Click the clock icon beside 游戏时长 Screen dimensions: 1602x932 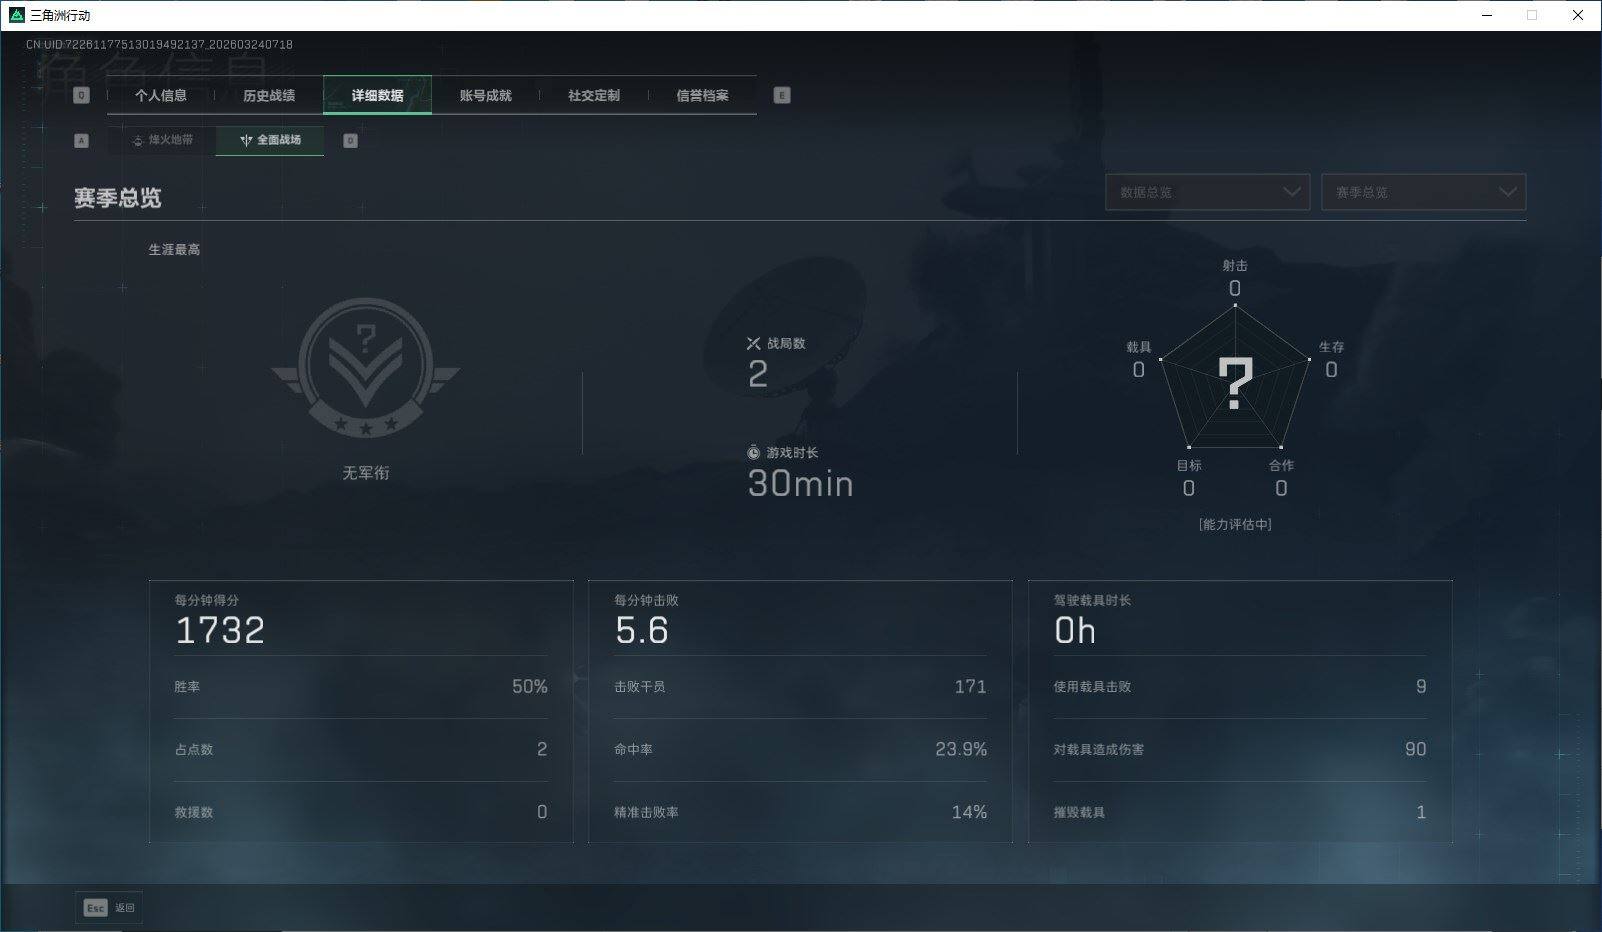(x=754, y=453)
